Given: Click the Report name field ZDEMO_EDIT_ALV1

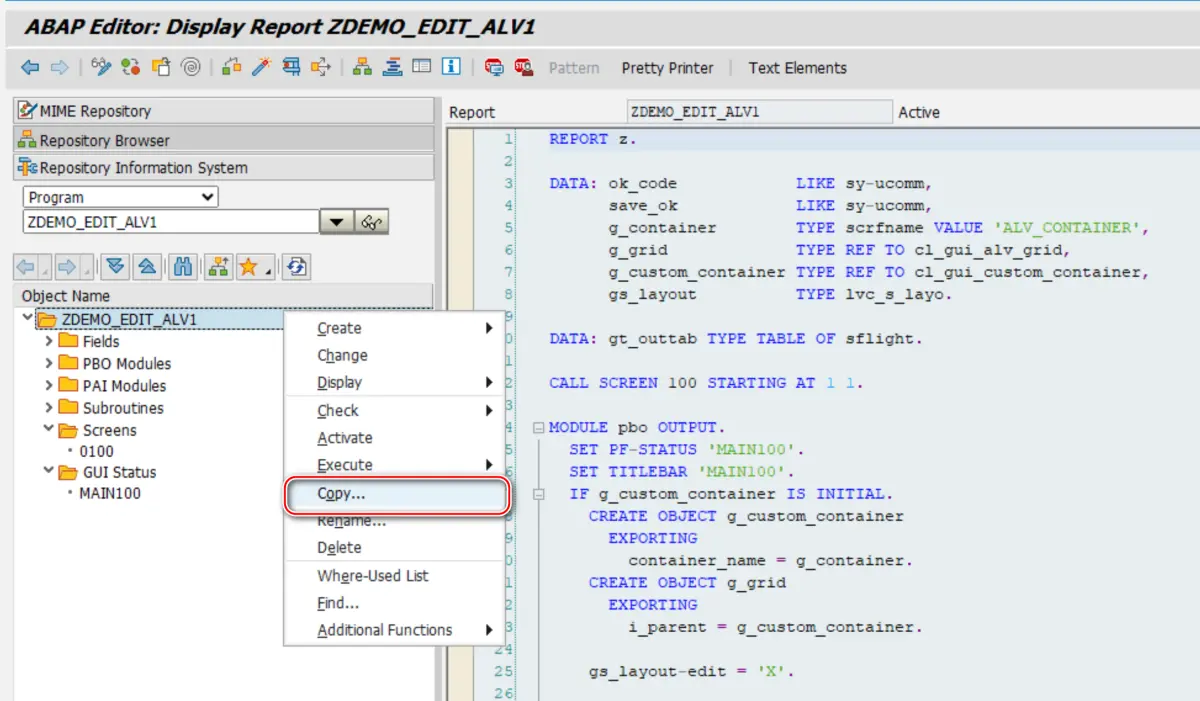Looking at the screenshot, I should (759, 112).
